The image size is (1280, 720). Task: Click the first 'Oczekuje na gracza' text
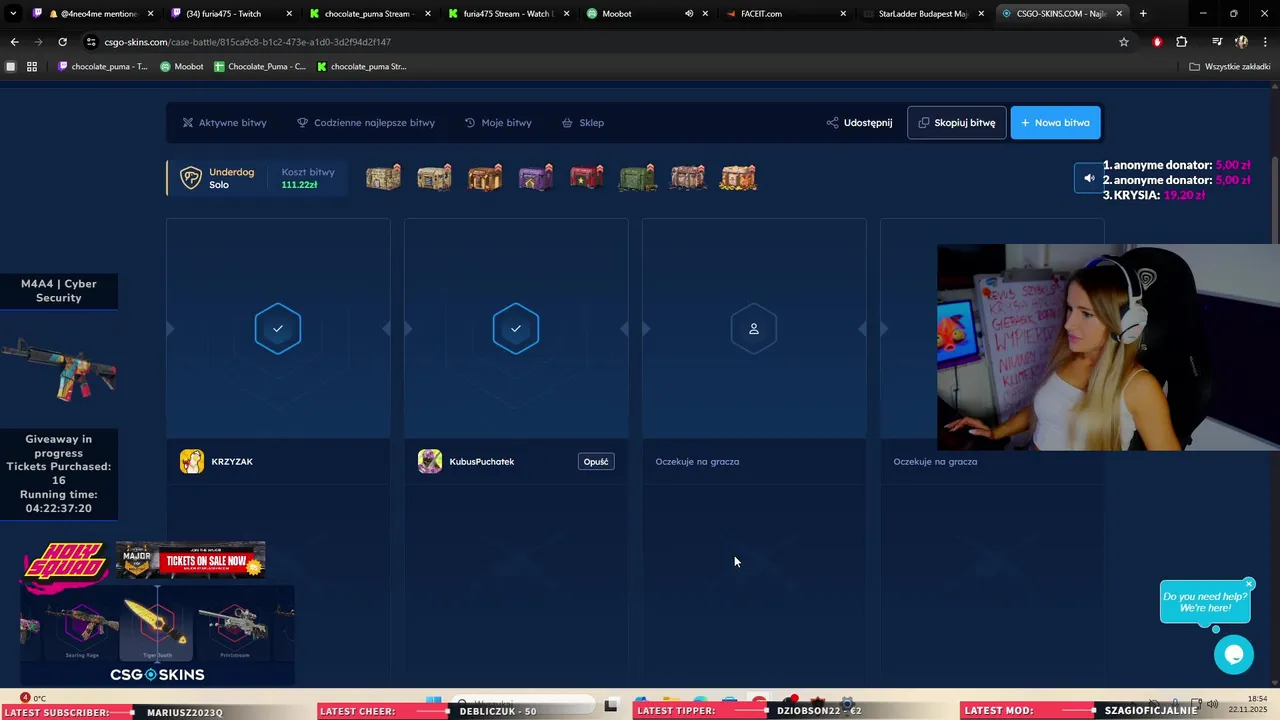point(697,462)
